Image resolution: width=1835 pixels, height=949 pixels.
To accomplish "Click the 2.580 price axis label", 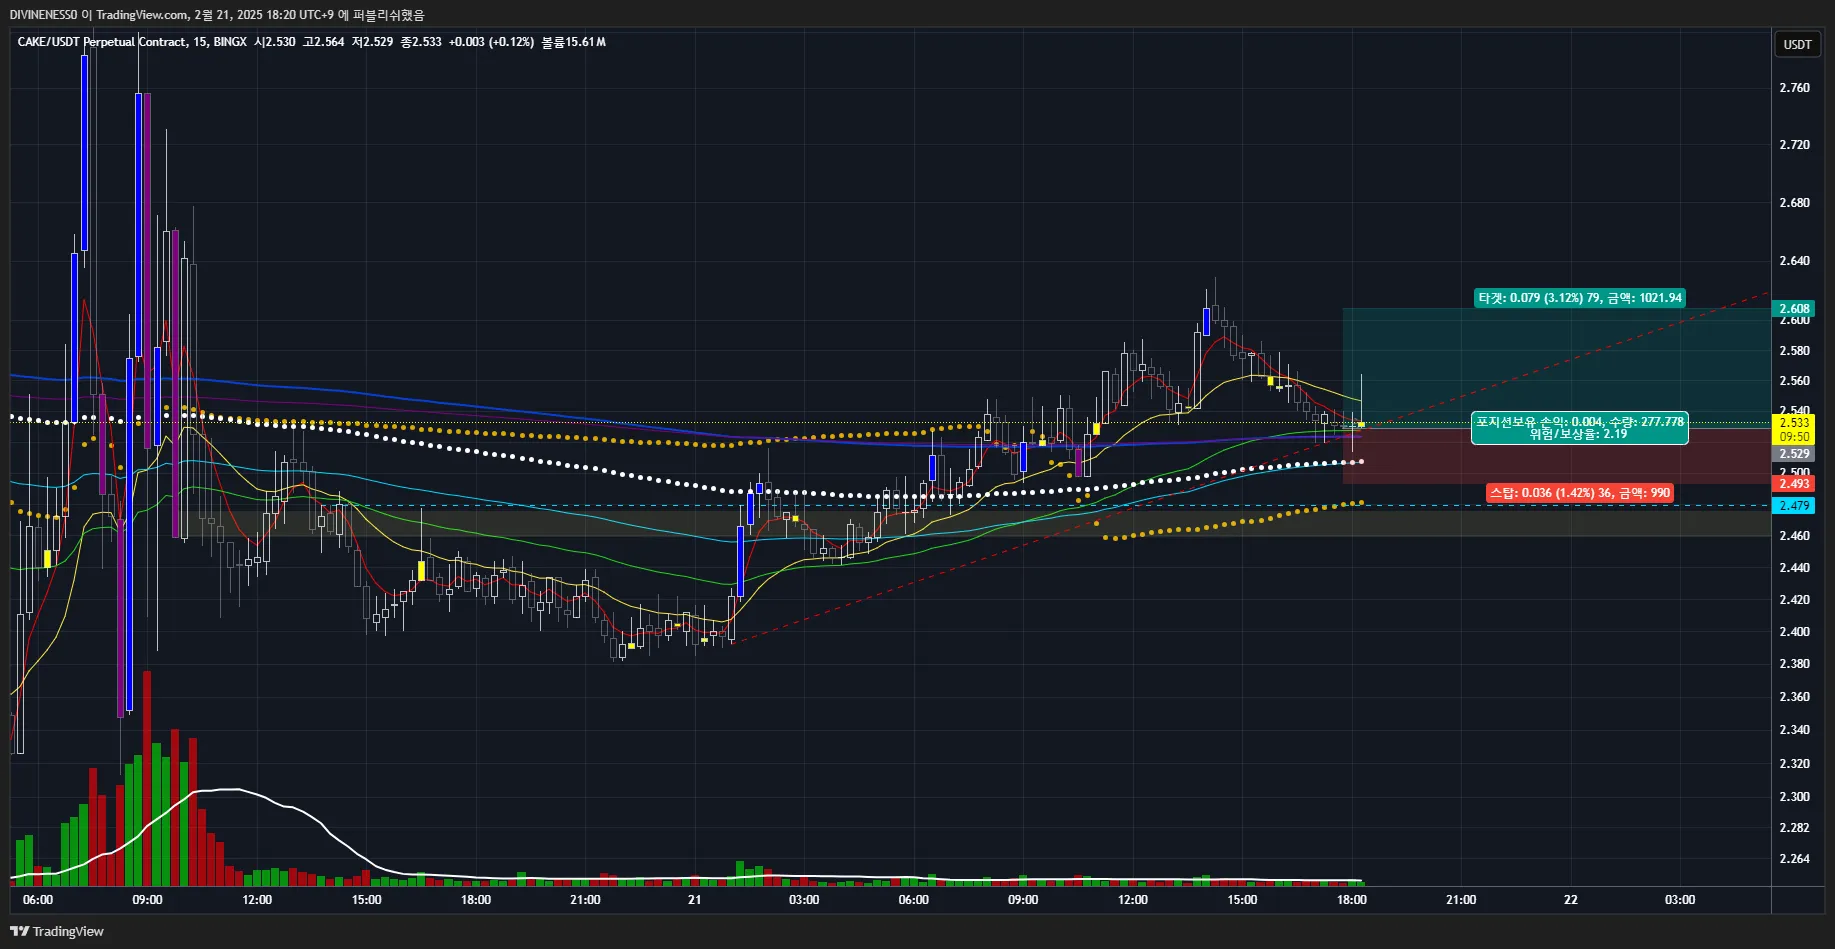I will [1794, 351].
